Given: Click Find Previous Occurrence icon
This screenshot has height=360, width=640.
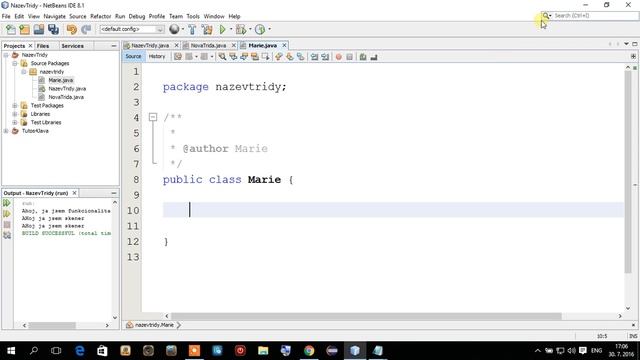Looking at the screenshot, I should click(x=233, y=57).
